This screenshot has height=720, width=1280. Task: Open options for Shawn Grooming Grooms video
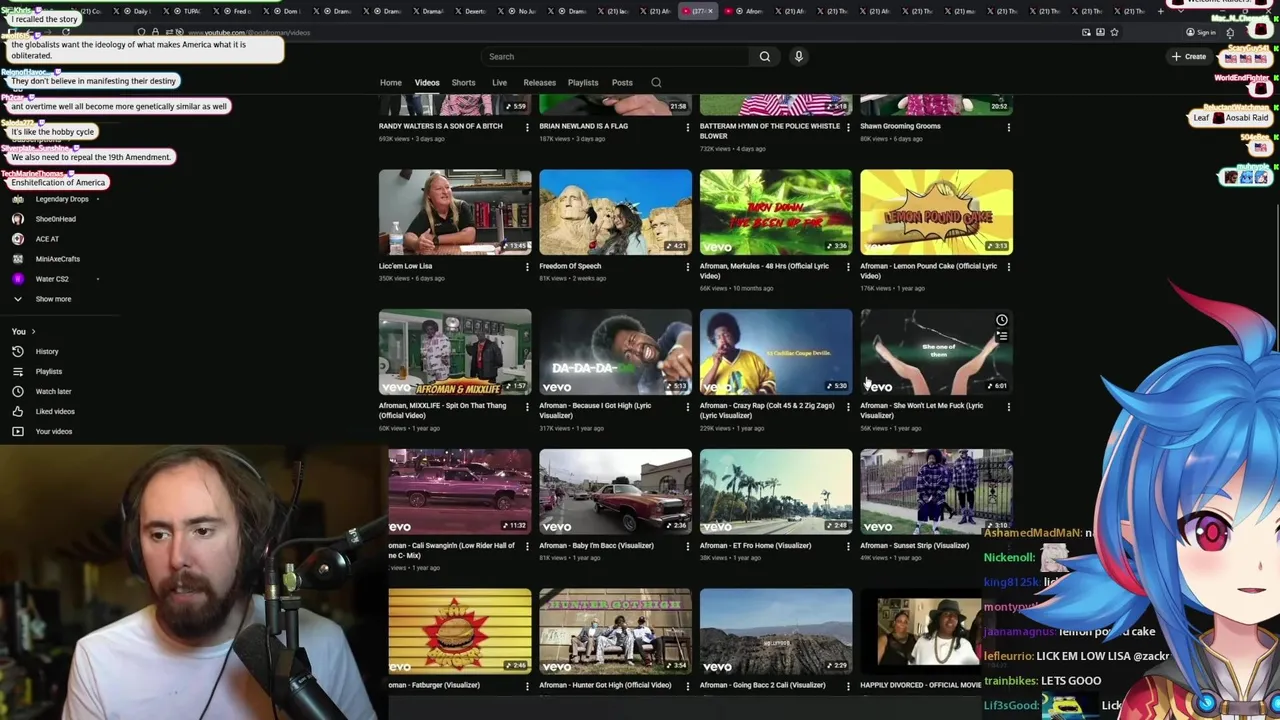(1008, 127)
